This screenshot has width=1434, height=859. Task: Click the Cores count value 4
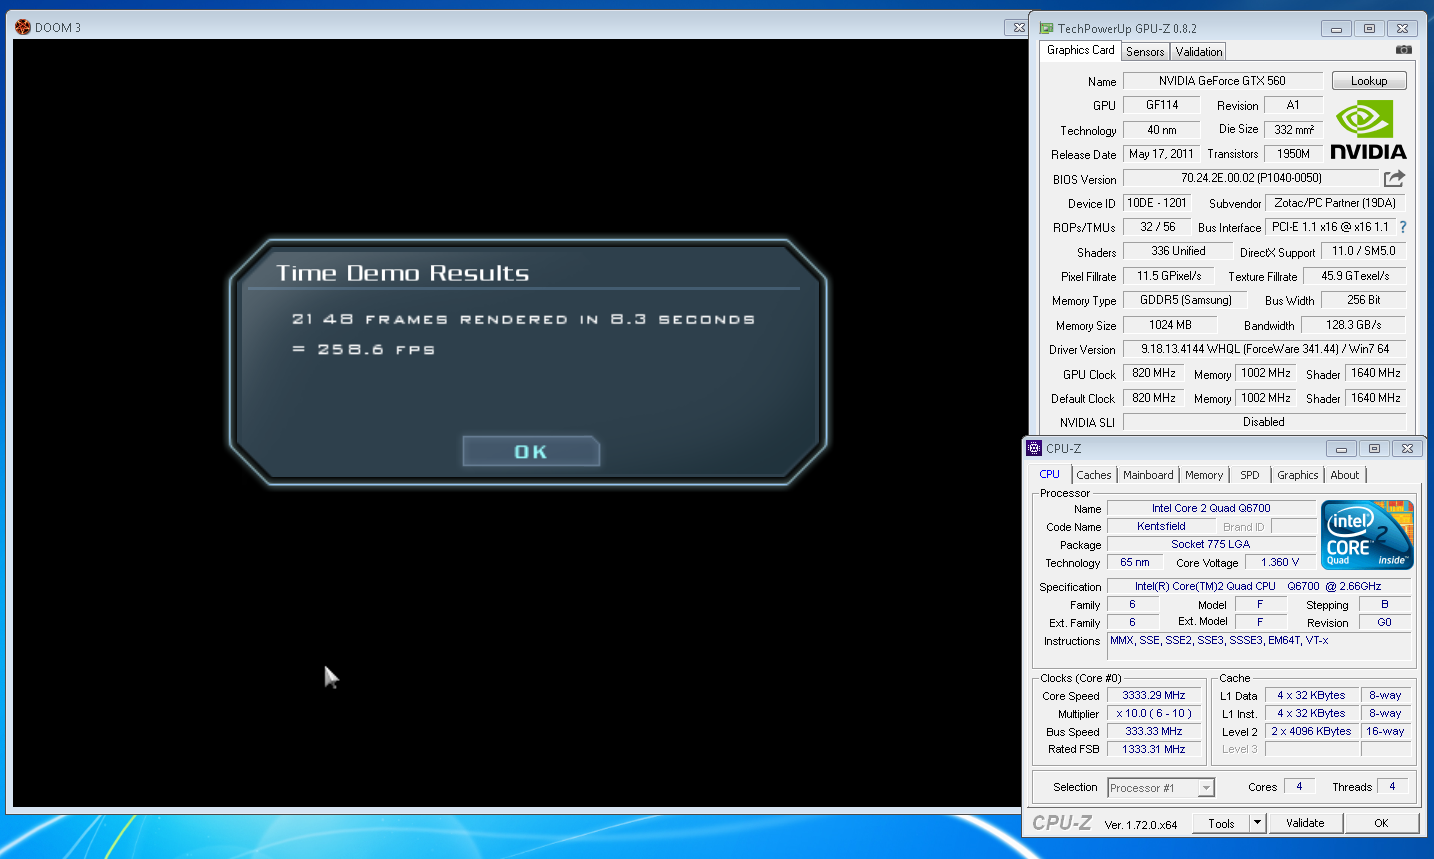point(1299,787)
